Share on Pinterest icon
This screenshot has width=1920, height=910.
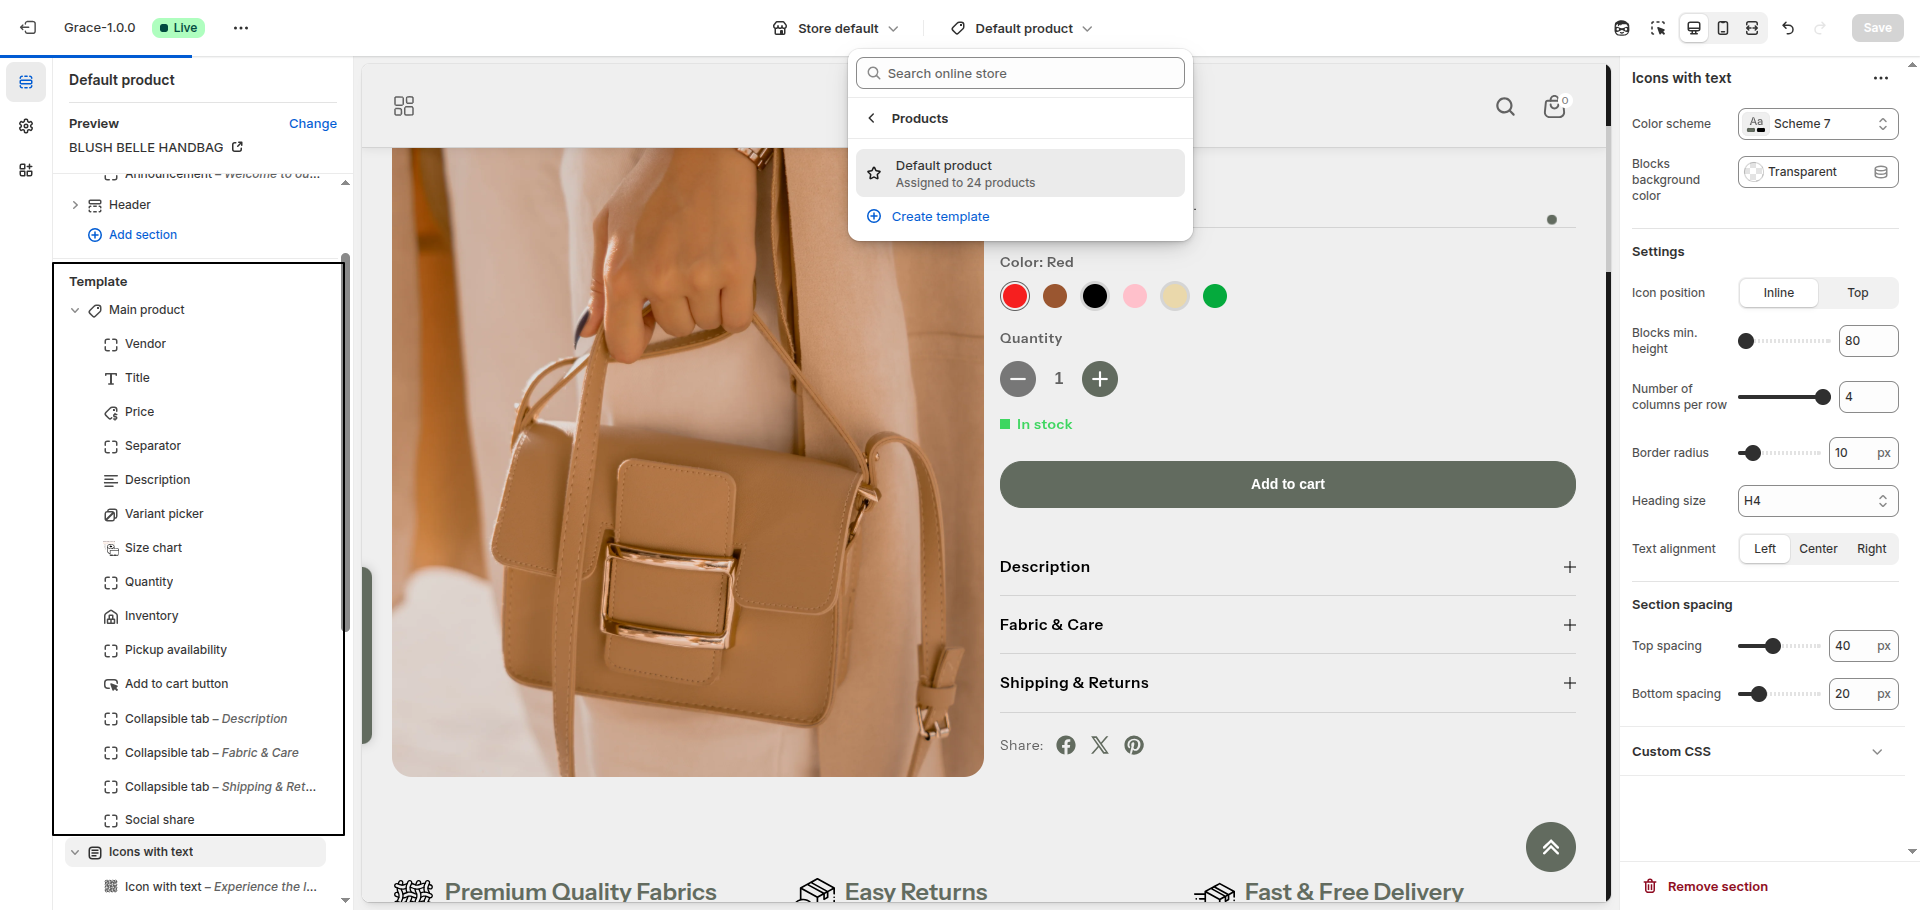point(1134,745)
